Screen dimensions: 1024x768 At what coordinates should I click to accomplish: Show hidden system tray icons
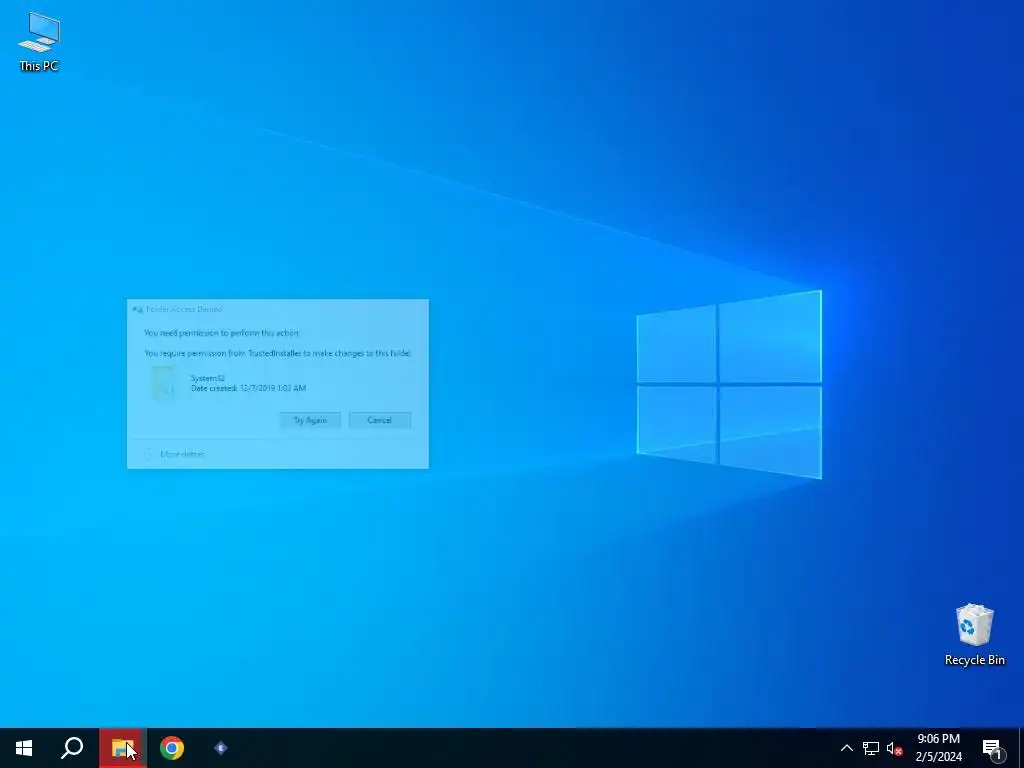[846, 748]
